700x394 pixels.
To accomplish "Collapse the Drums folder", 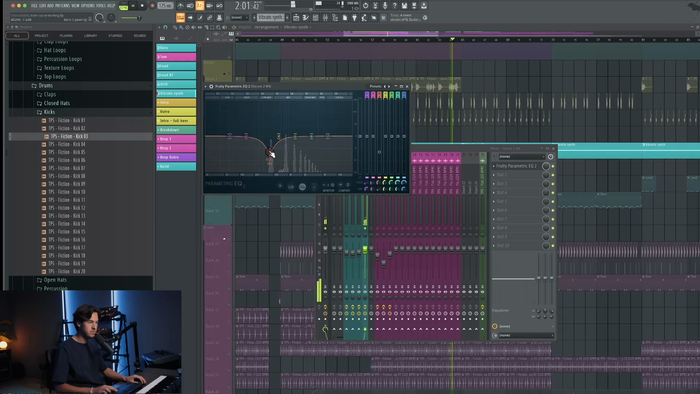I will (x=46, y=85).
